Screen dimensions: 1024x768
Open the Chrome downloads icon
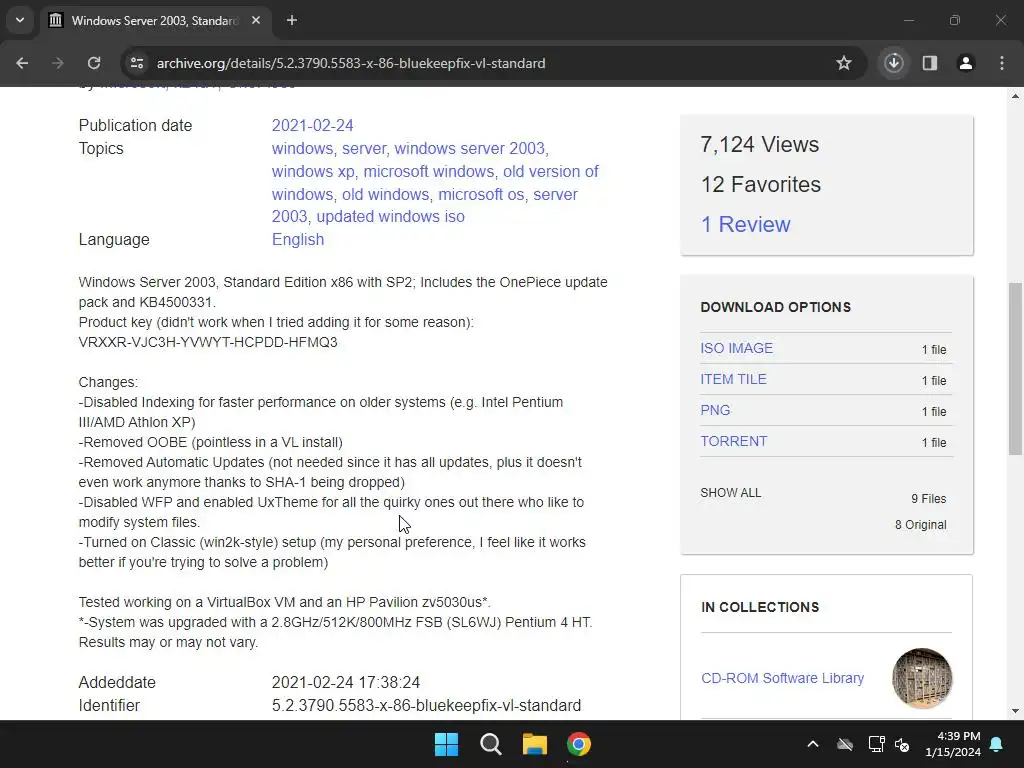tap(894, 63)
